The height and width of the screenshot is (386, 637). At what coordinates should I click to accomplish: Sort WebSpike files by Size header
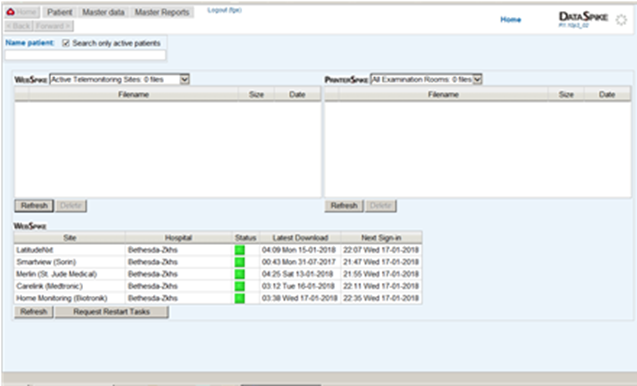coord(256,95)
